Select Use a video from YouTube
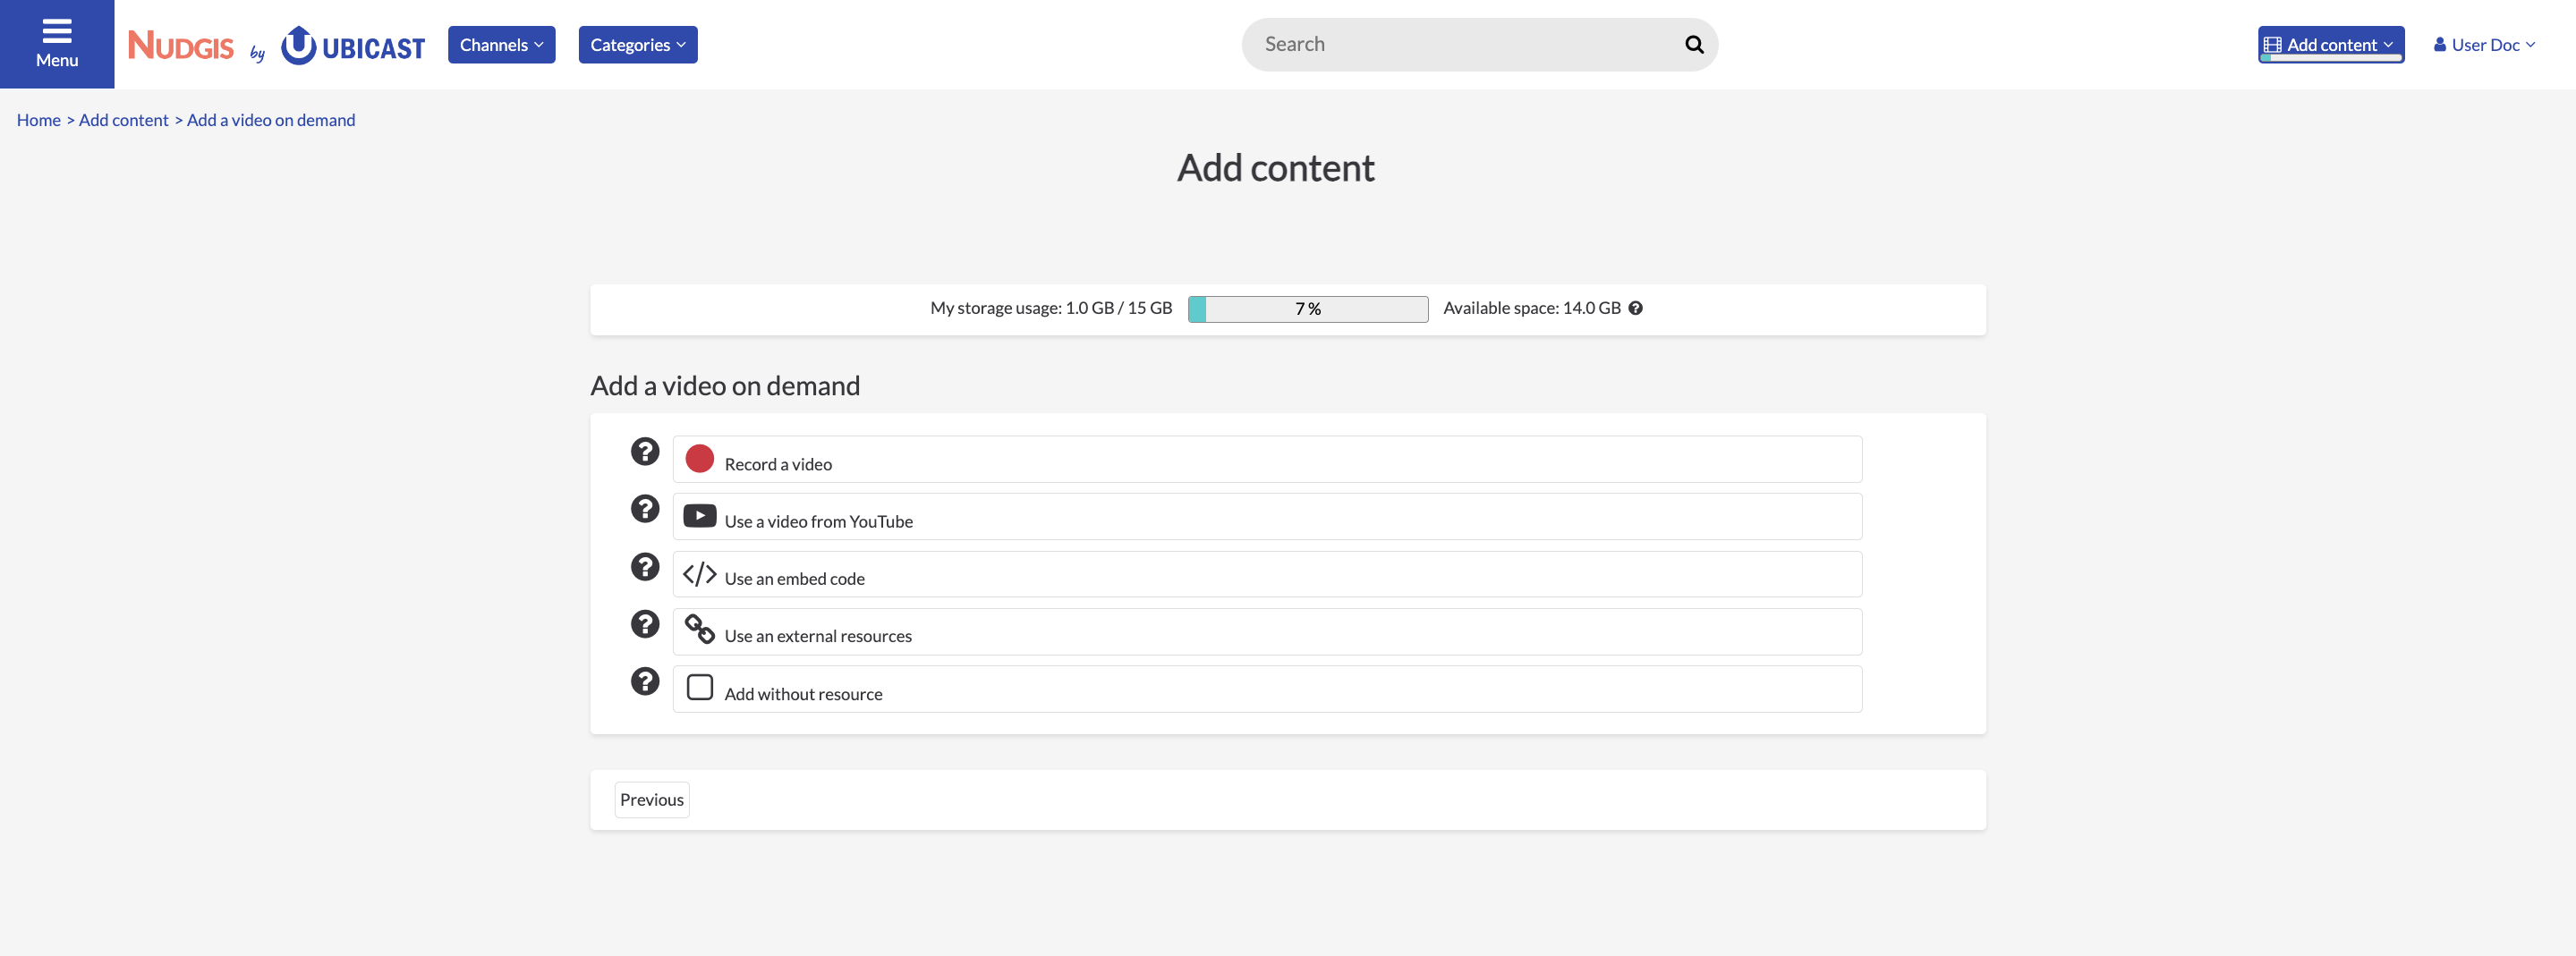 (x=1267, y=517)
